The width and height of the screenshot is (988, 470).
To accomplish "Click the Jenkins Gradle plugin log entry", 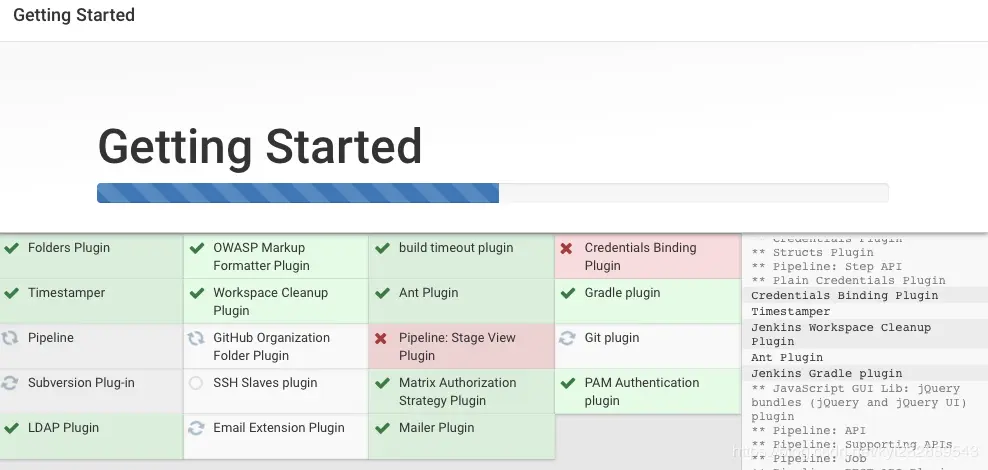I will (826, 373).
